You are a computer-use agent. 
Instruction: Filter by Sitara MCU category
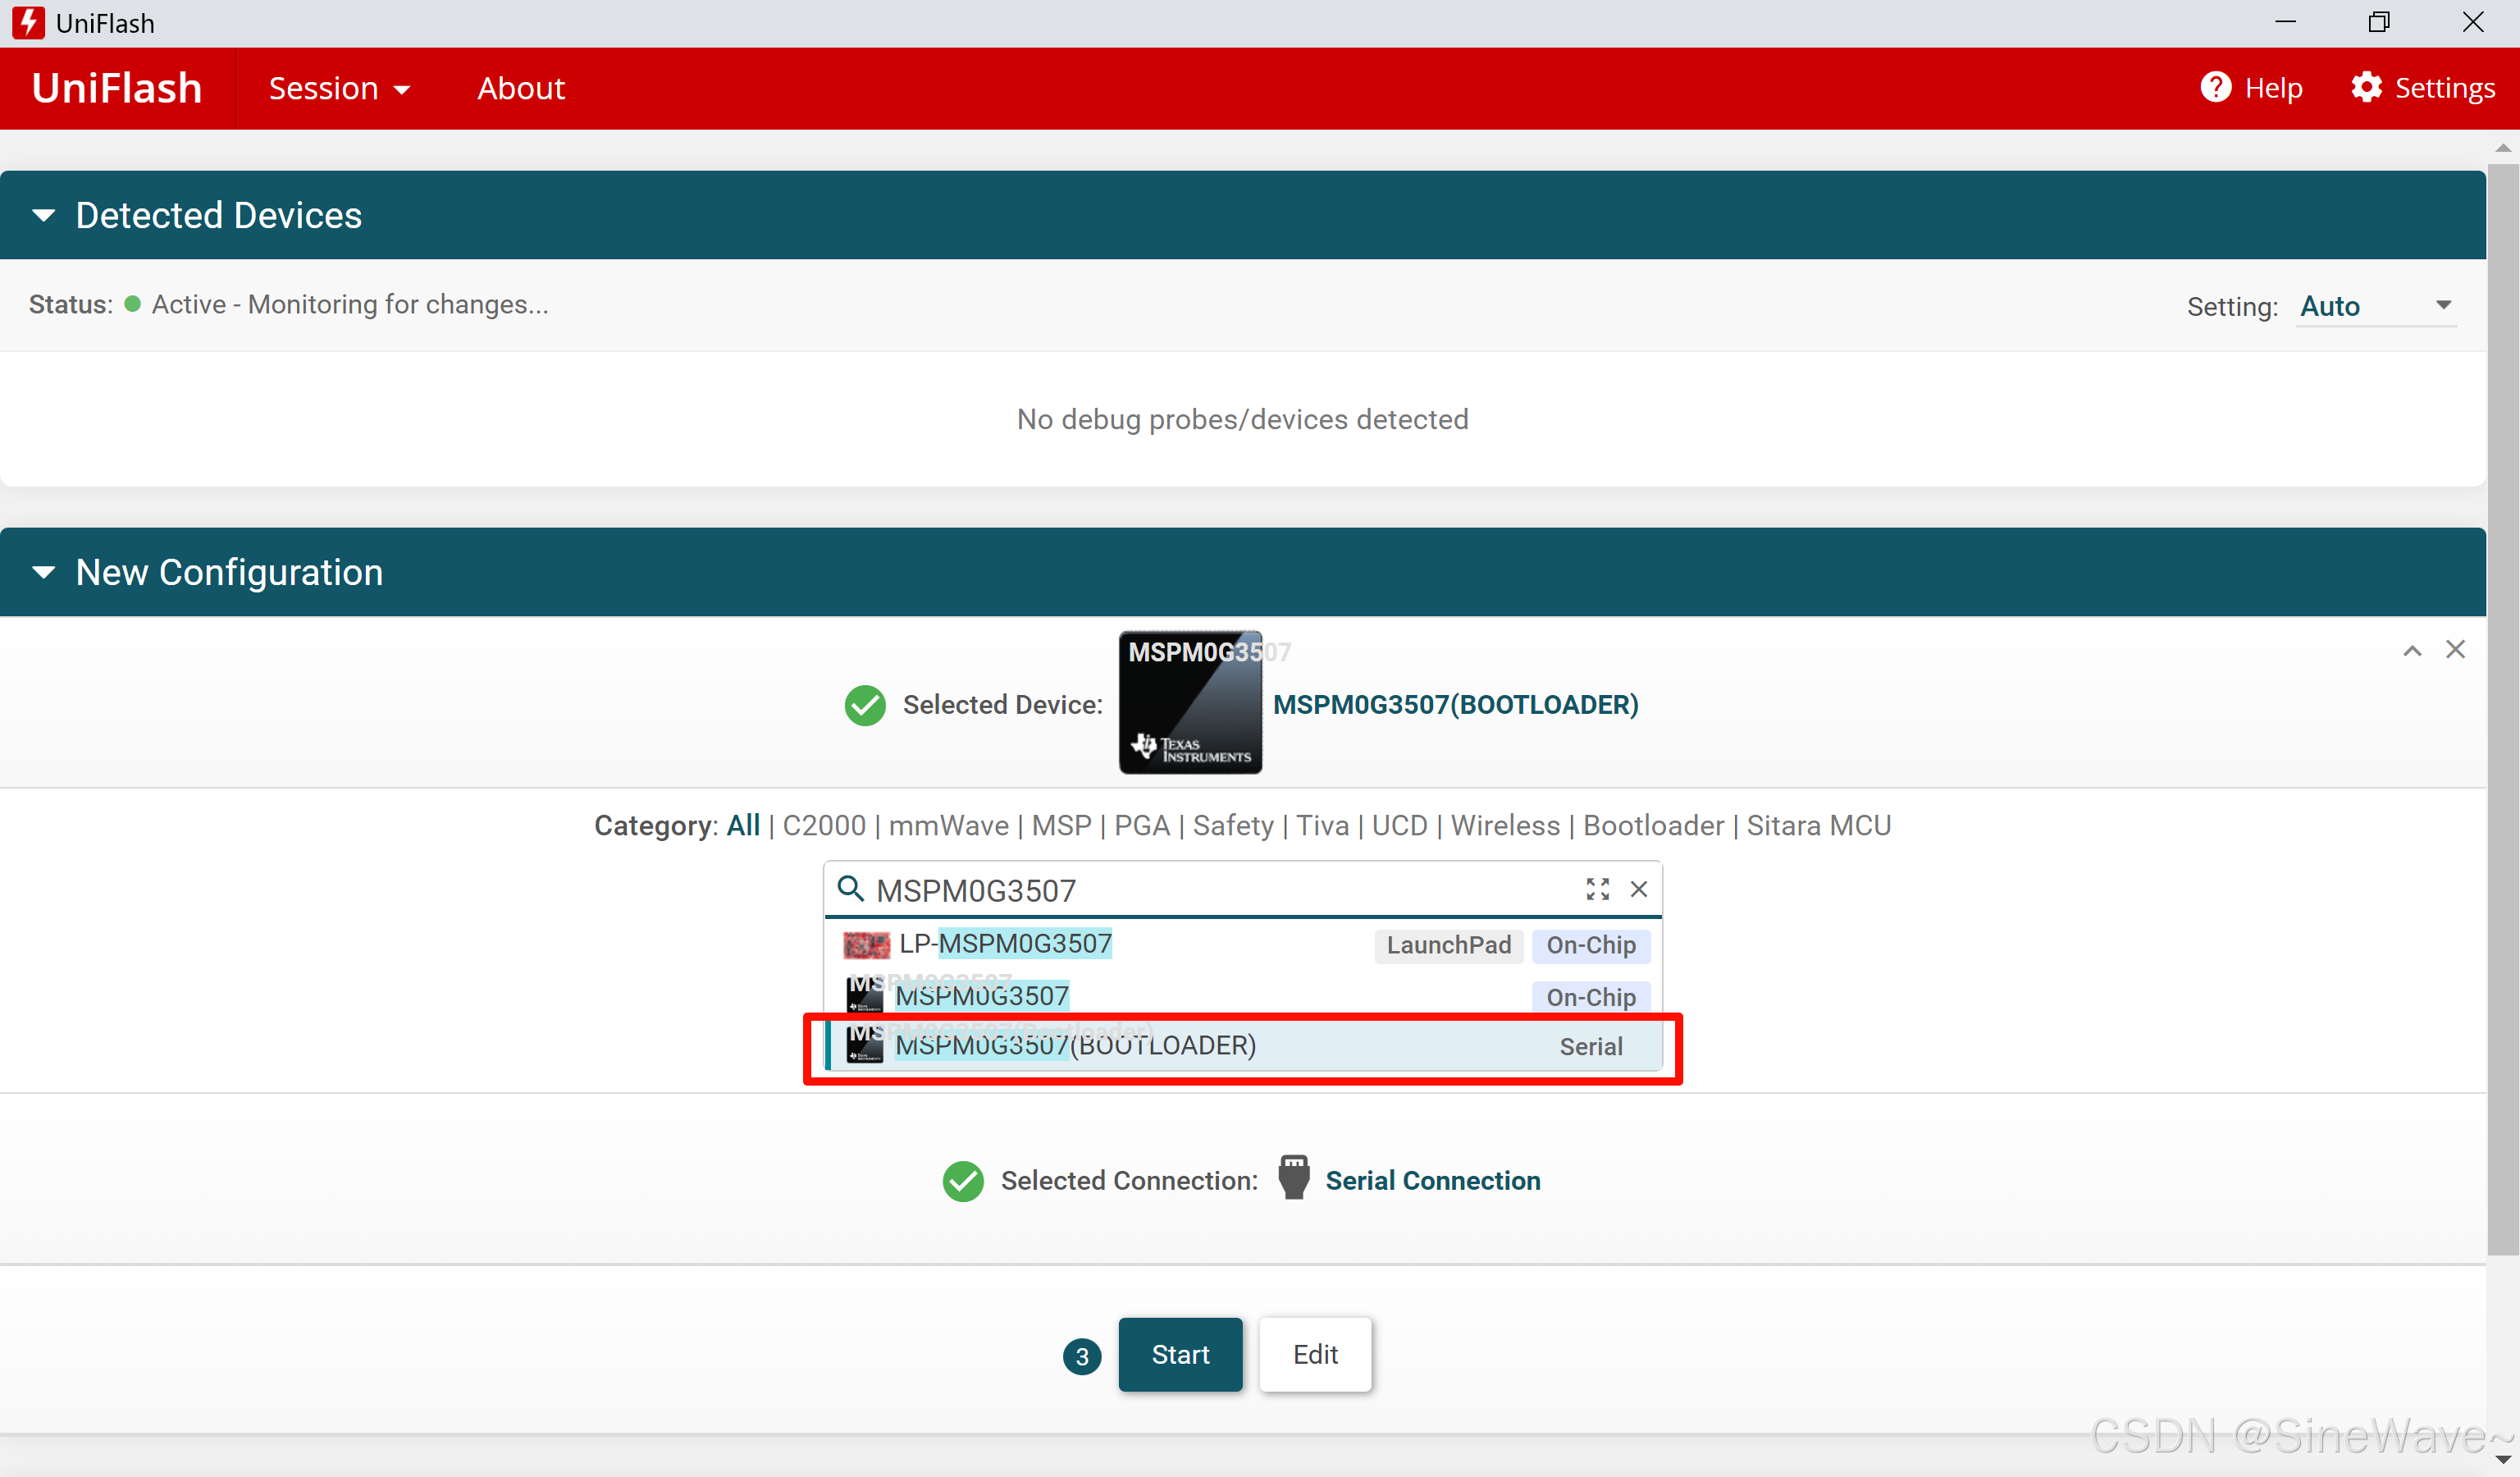click(x=1818, y=825)
